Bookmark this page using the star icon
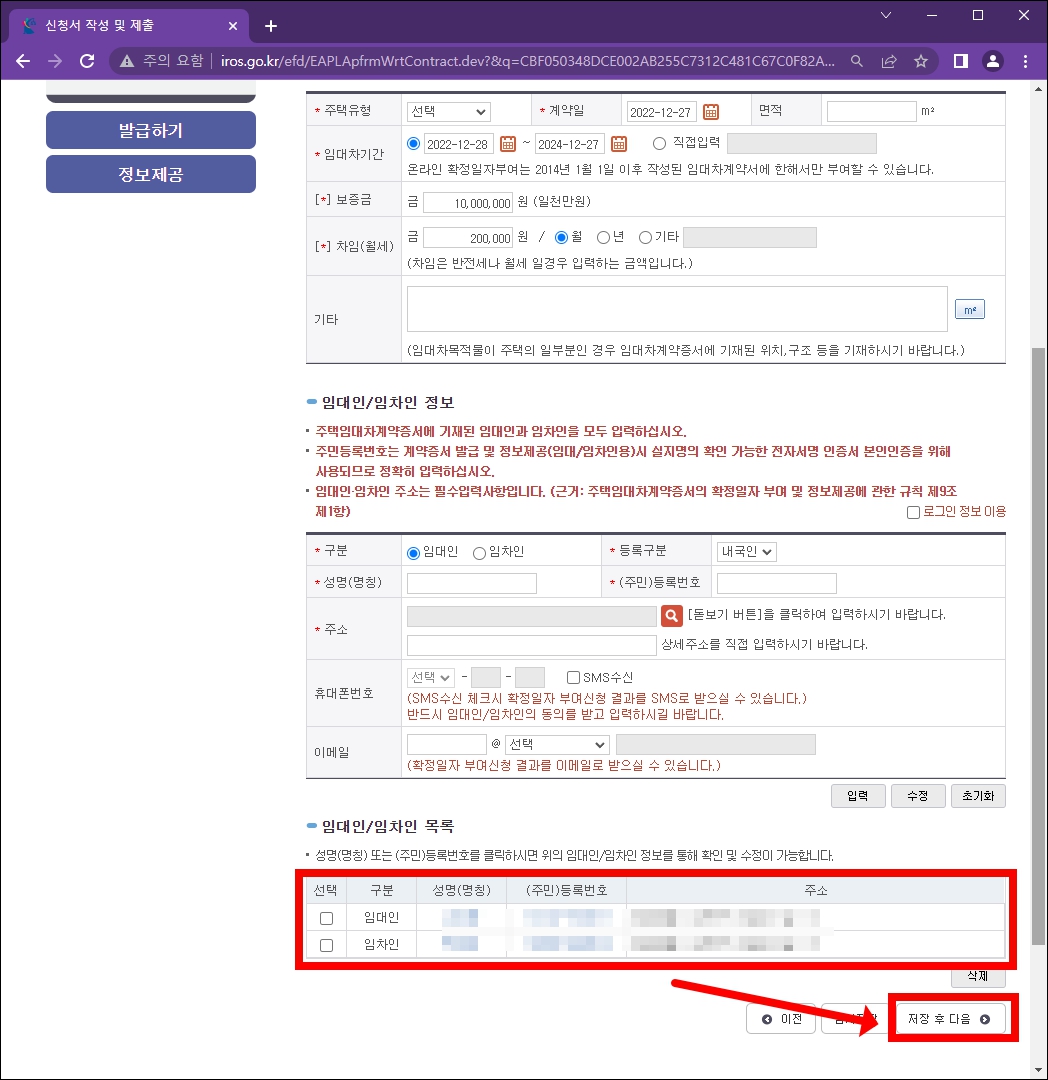The image size is (1048, 1080). (x=922, y=60)
